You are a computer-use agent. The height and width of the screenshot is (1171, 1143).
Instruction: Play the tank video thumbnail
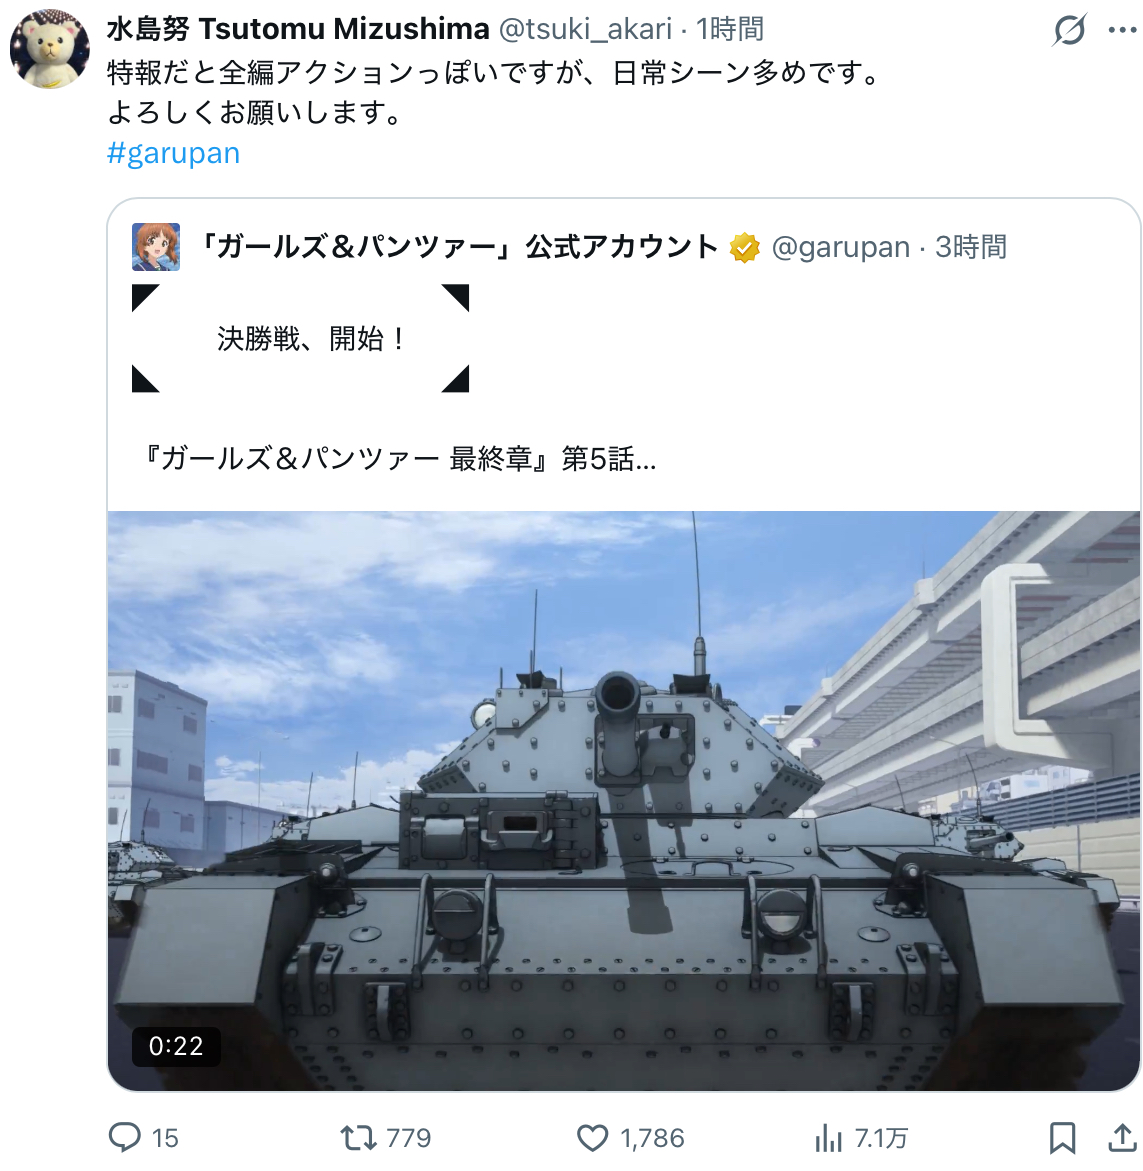tap(623, 801)
